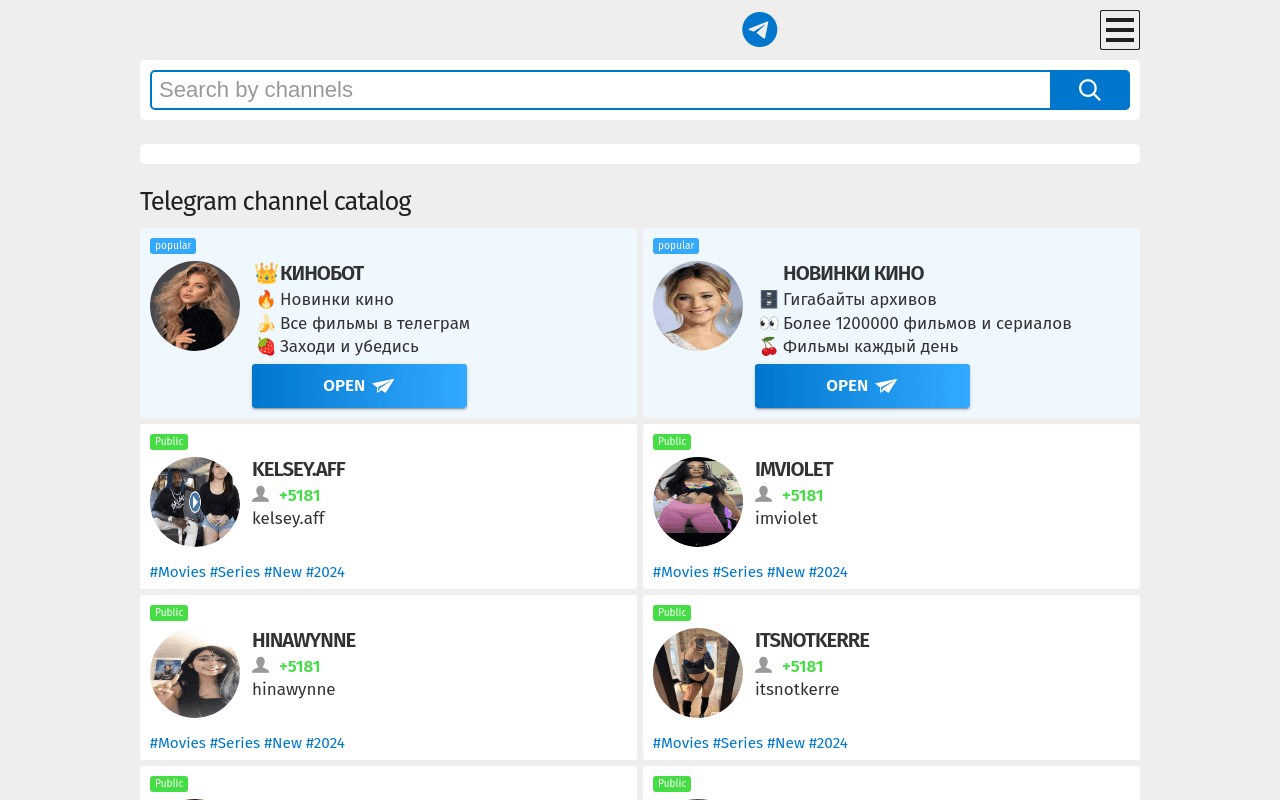Click the ITSNOTKERRE avatar thumbnail
The width and height of the screenshot is (1280, 800).
pyautogui.click(x=698, y=673)
